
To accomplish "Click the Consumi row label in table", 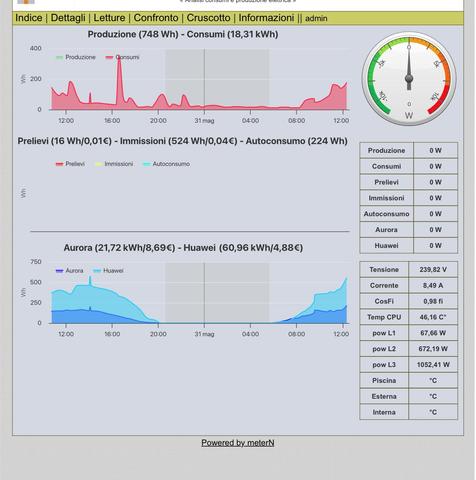I will tap(386, 166).
